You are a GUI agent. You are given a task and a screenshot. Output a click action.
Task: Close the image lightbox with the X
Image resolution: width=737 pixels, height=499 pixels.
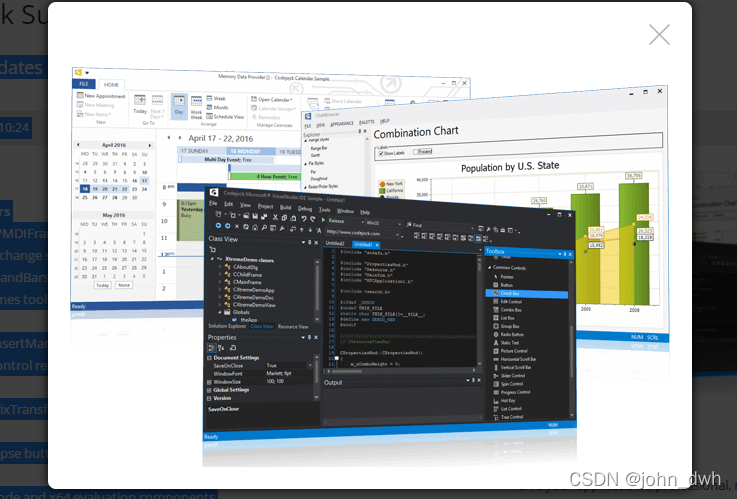[x=659, y=34]
